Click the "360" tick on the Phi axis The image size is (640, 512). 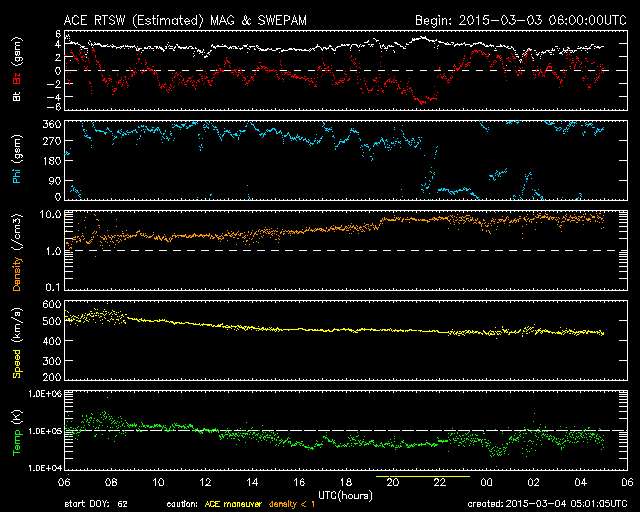pos(52,125)
